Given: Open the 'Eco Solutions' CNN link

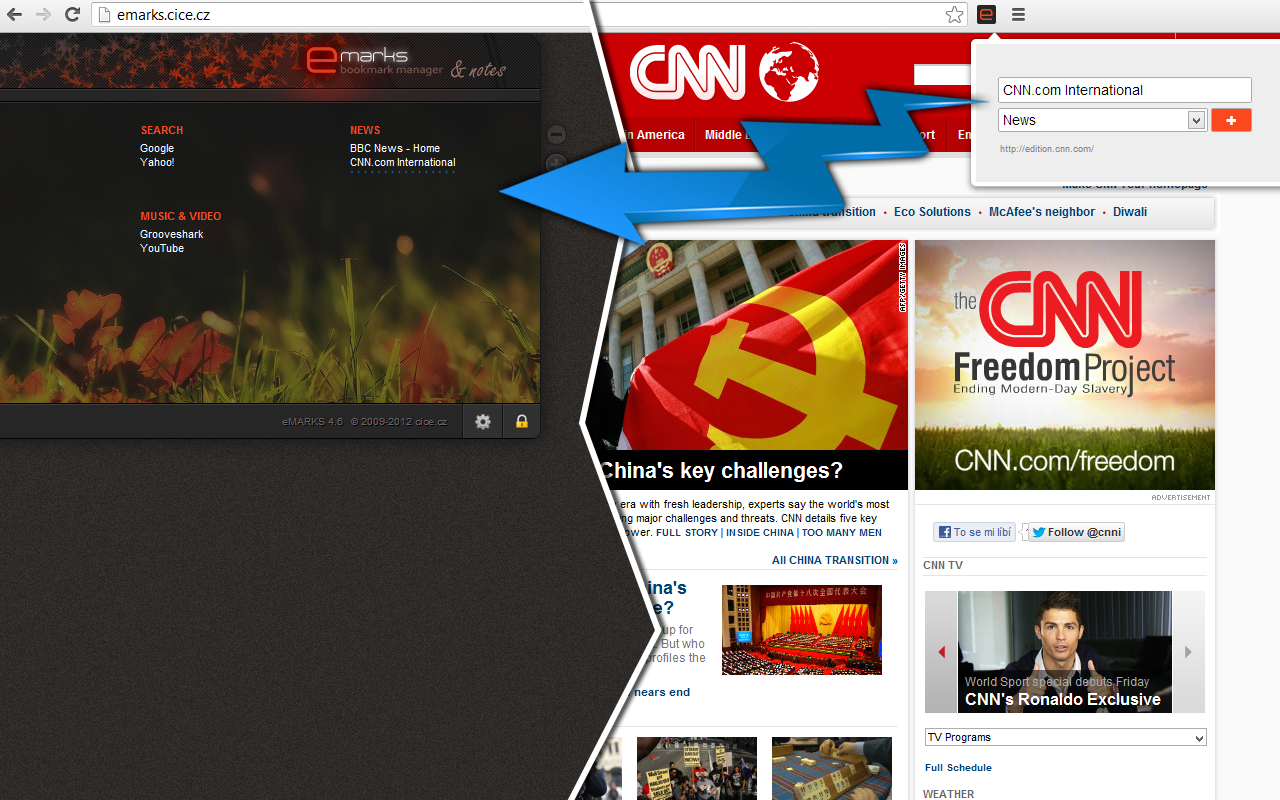Looking at the screenshot, I should click(932, 212).
